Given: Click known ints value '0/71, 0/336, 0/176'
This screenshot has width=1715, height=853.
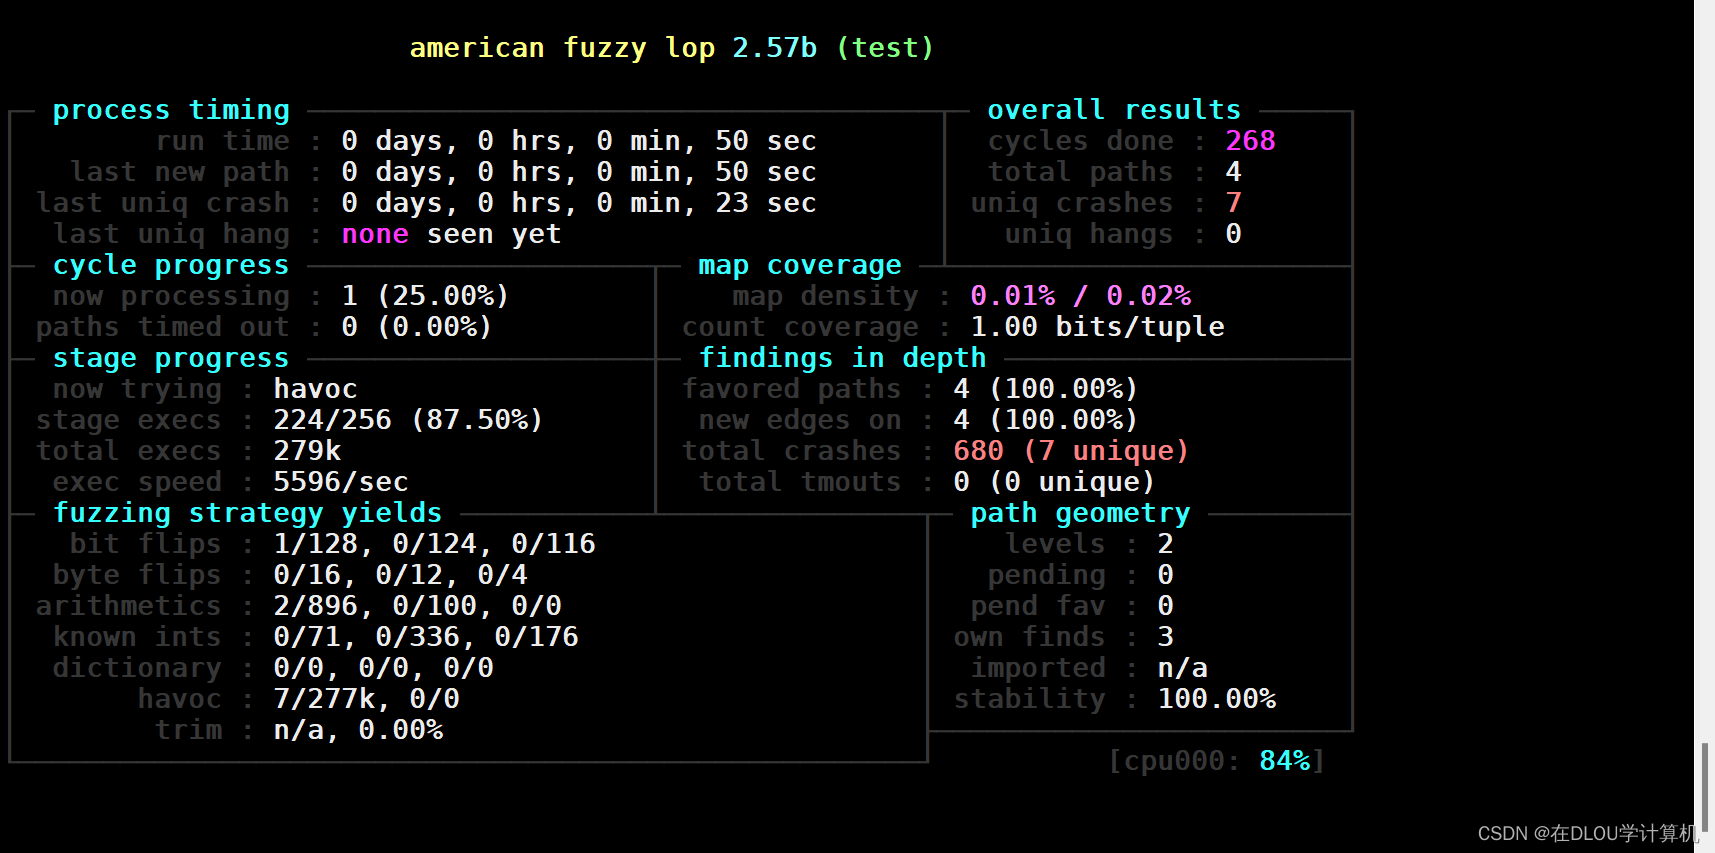Looking at the screenshot, I should [426, 637].
